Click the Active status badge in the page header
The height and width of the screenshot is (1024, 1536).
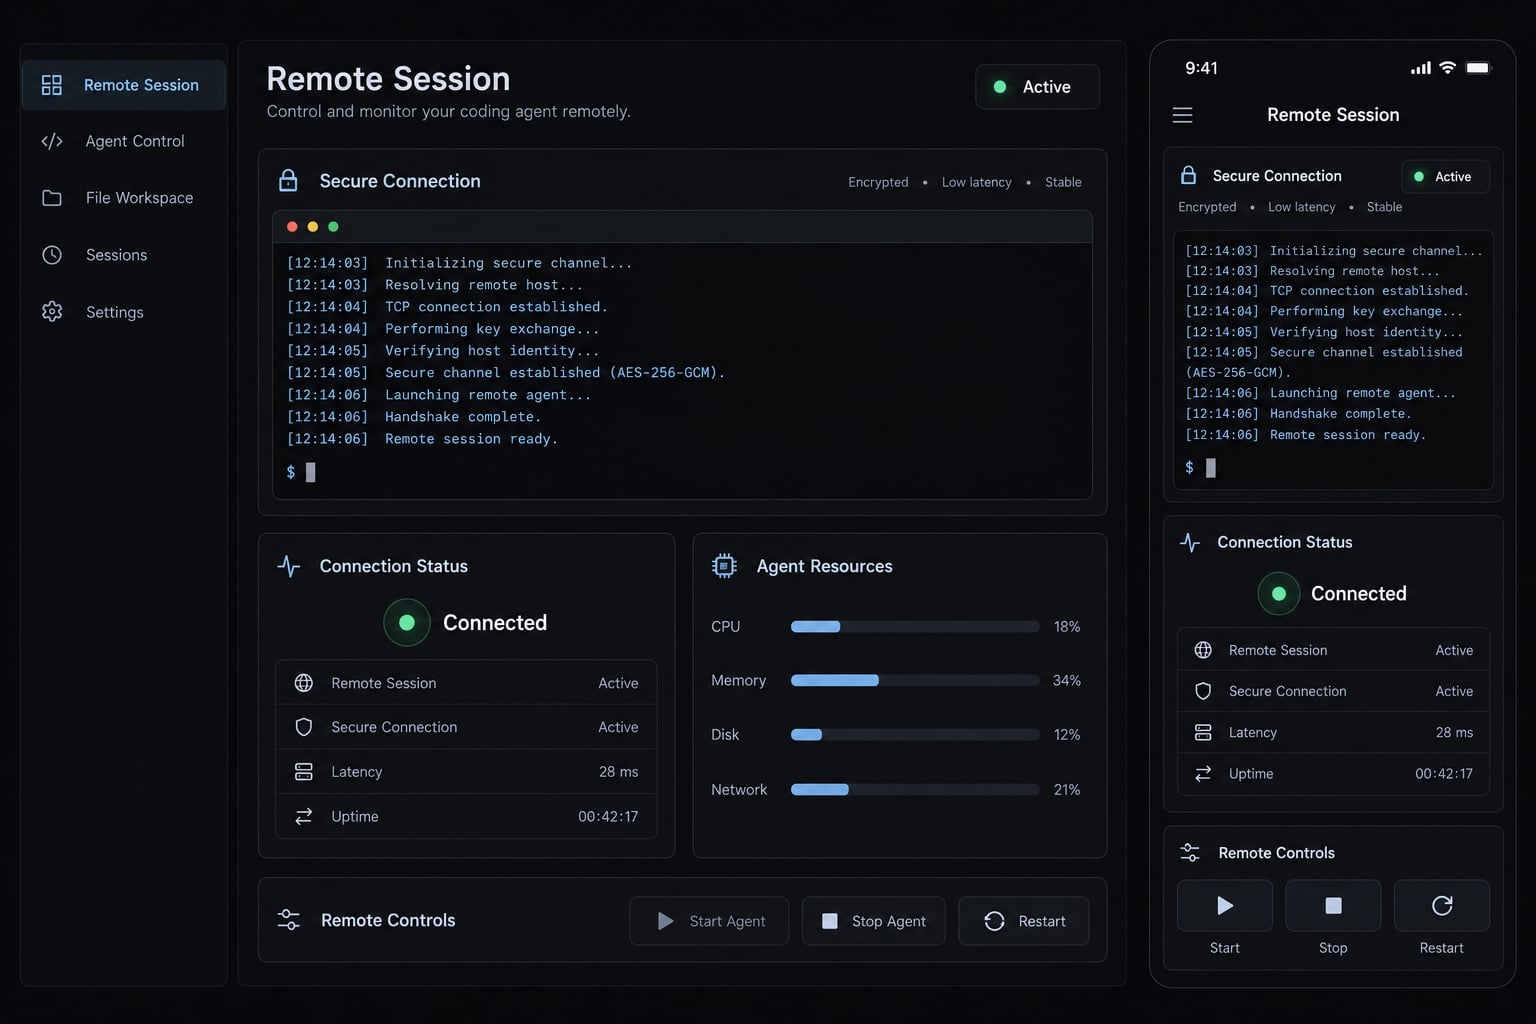click(x=1038, y=87)
